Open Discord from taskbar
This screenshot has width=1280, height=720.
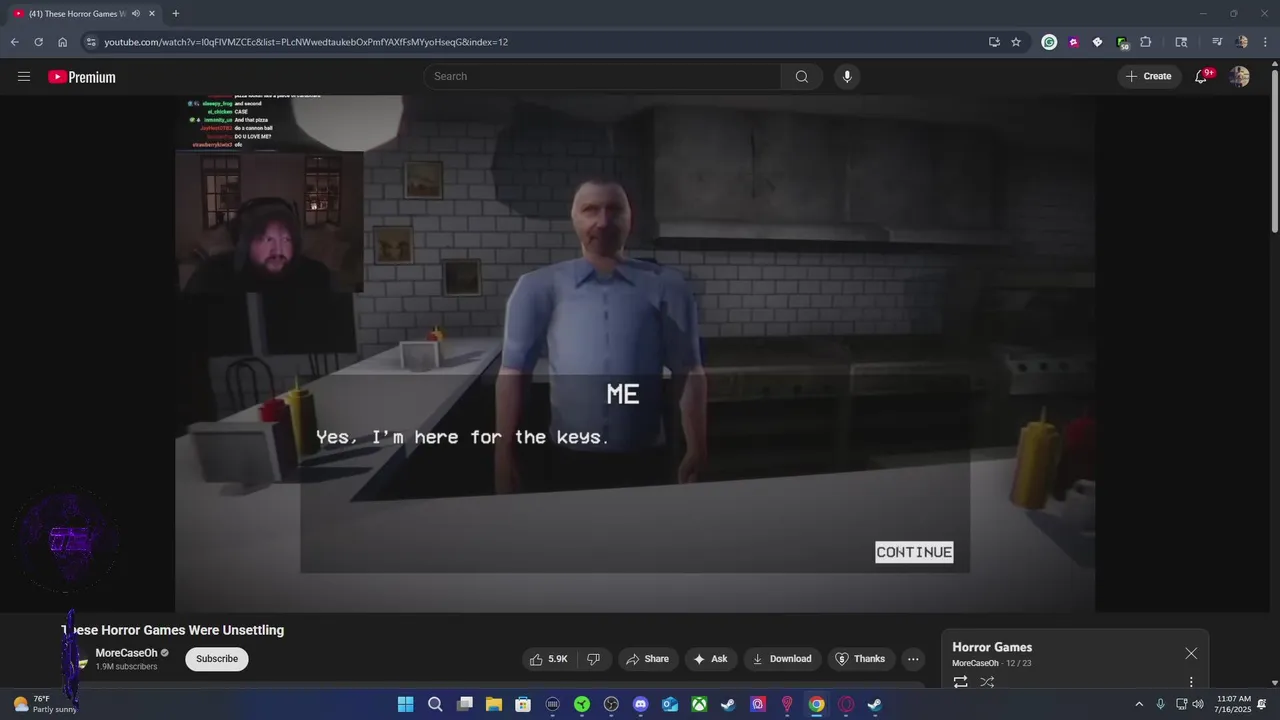640,704
